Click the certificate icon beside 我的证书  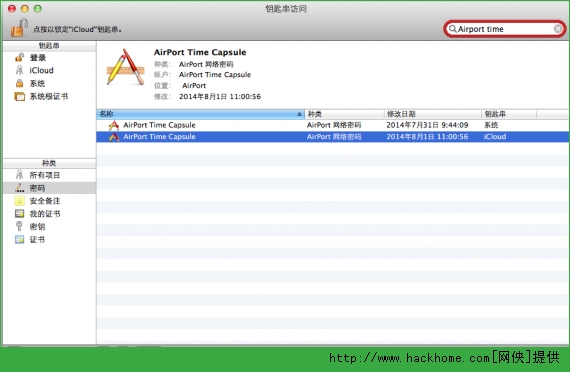point(19,214)
